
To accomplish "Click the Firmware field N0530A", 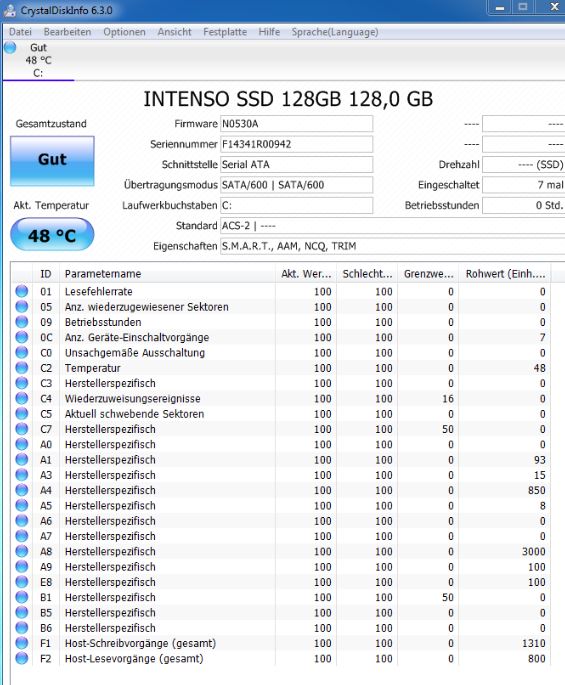I will pos(296,124).
